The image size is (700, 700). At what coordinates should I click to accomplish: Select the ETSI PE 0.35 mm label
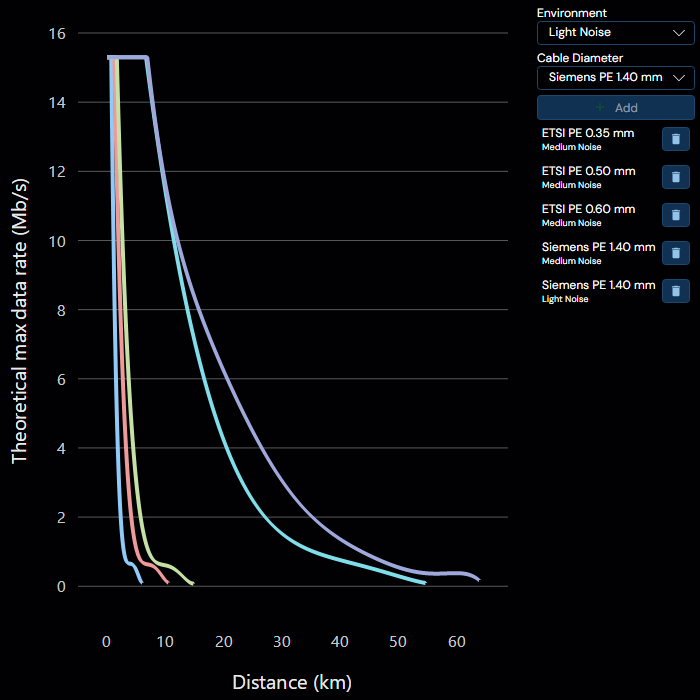pyautogui.click(x=588, y=133)
